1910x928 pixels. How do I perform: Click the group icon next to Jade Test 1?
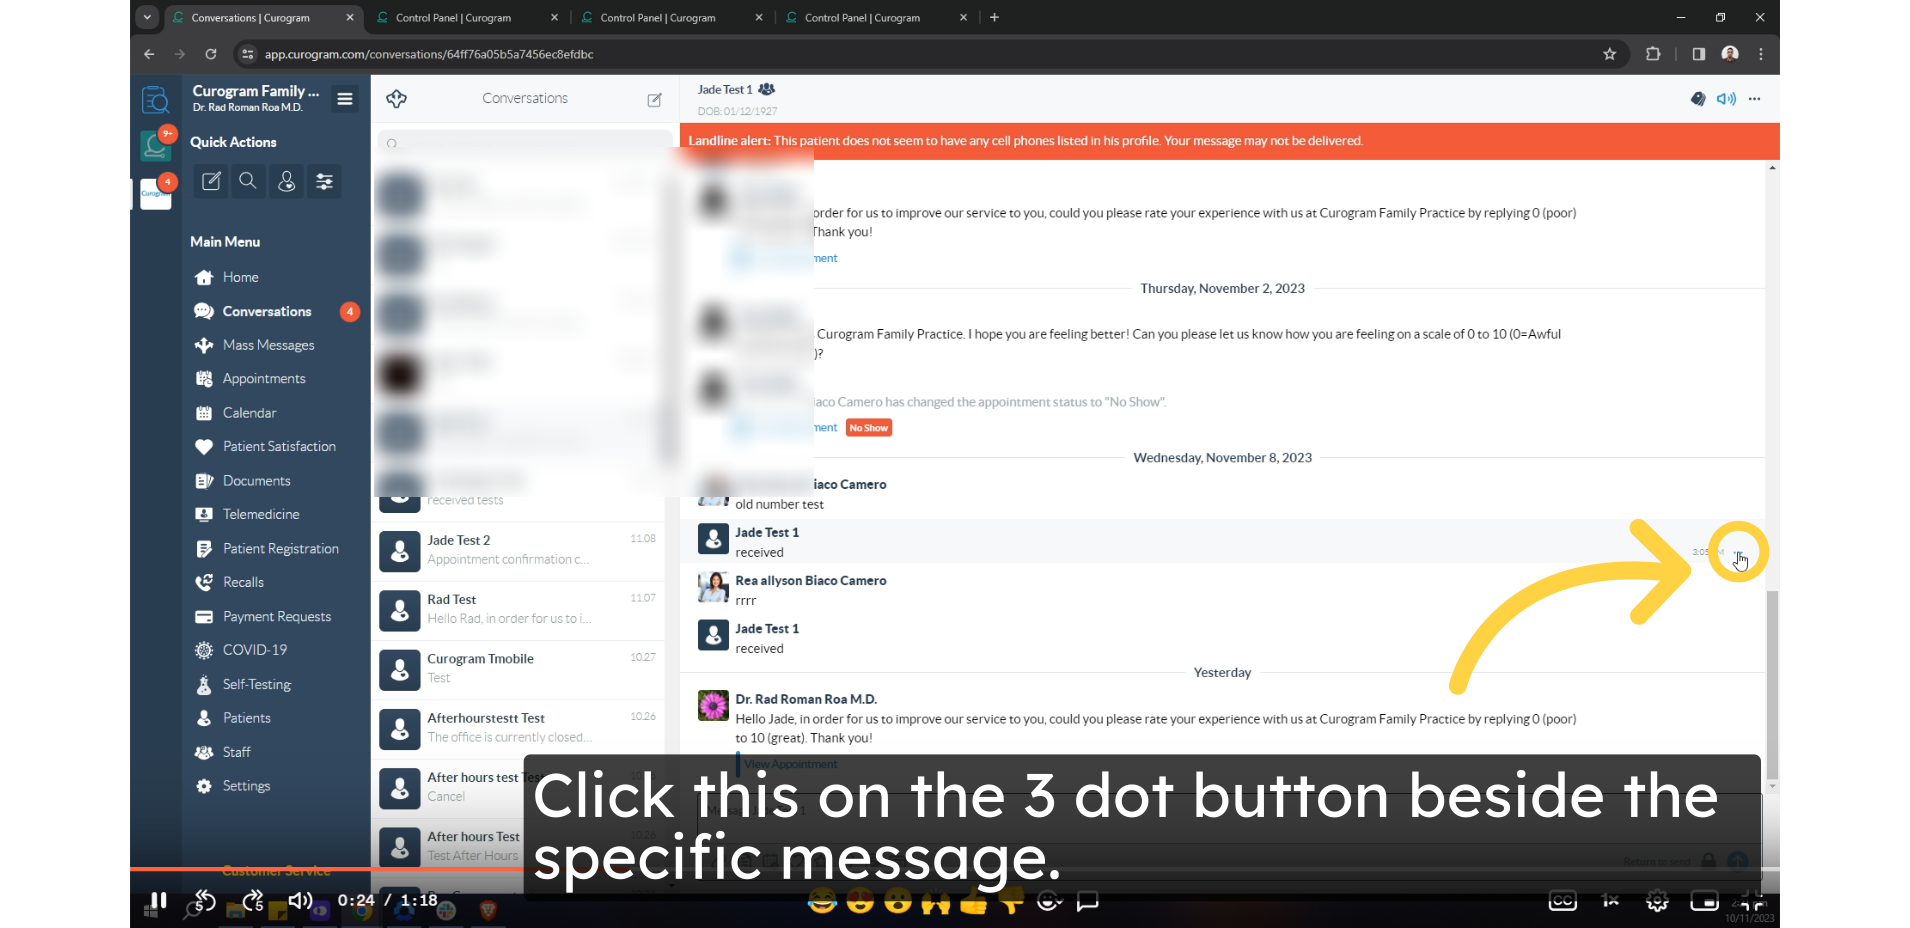(767, 89)
